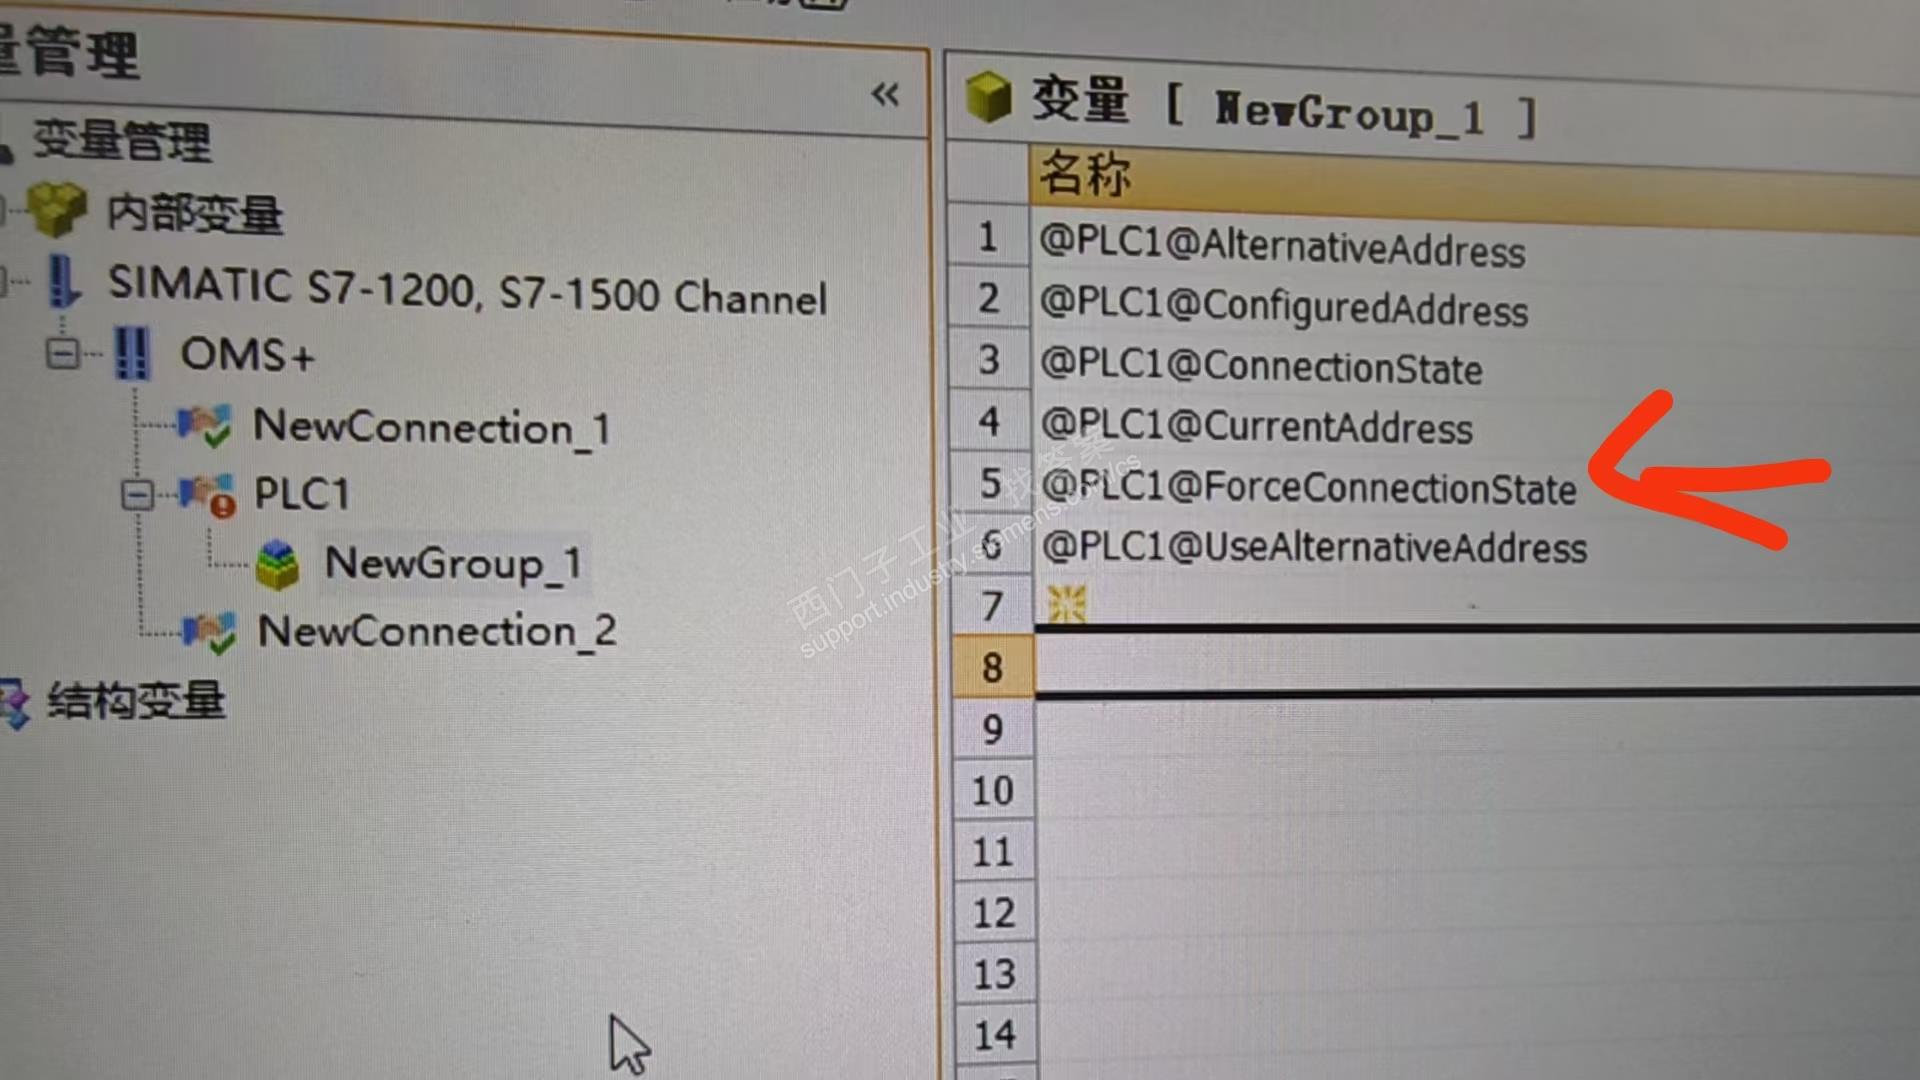Image resolution: width=1920 pixels, height=1080 pixels.
Task: Collapse the PLC1 tree node
Action: tap(137, 494)
